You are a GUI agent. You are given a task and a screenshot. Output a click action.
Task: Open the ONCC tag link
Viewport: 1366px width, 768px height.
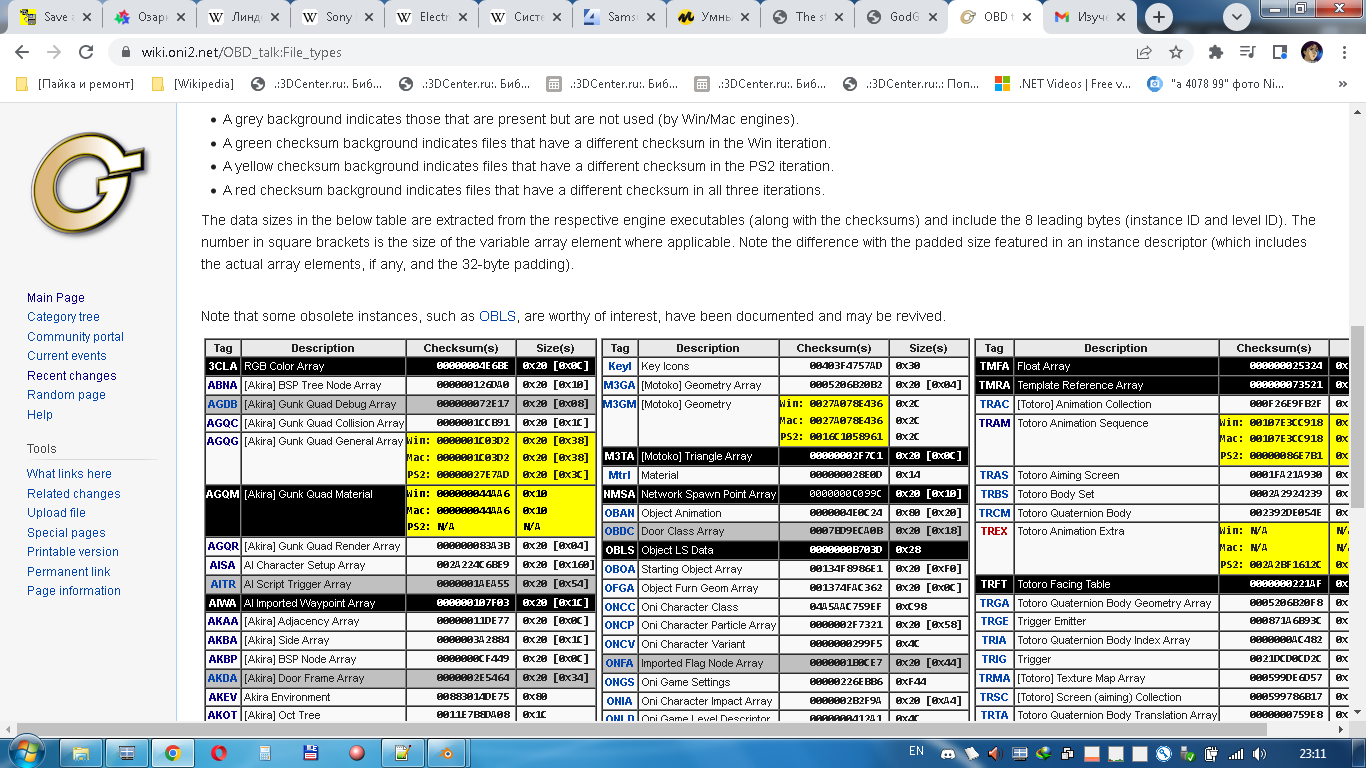[x=620, y=607]
